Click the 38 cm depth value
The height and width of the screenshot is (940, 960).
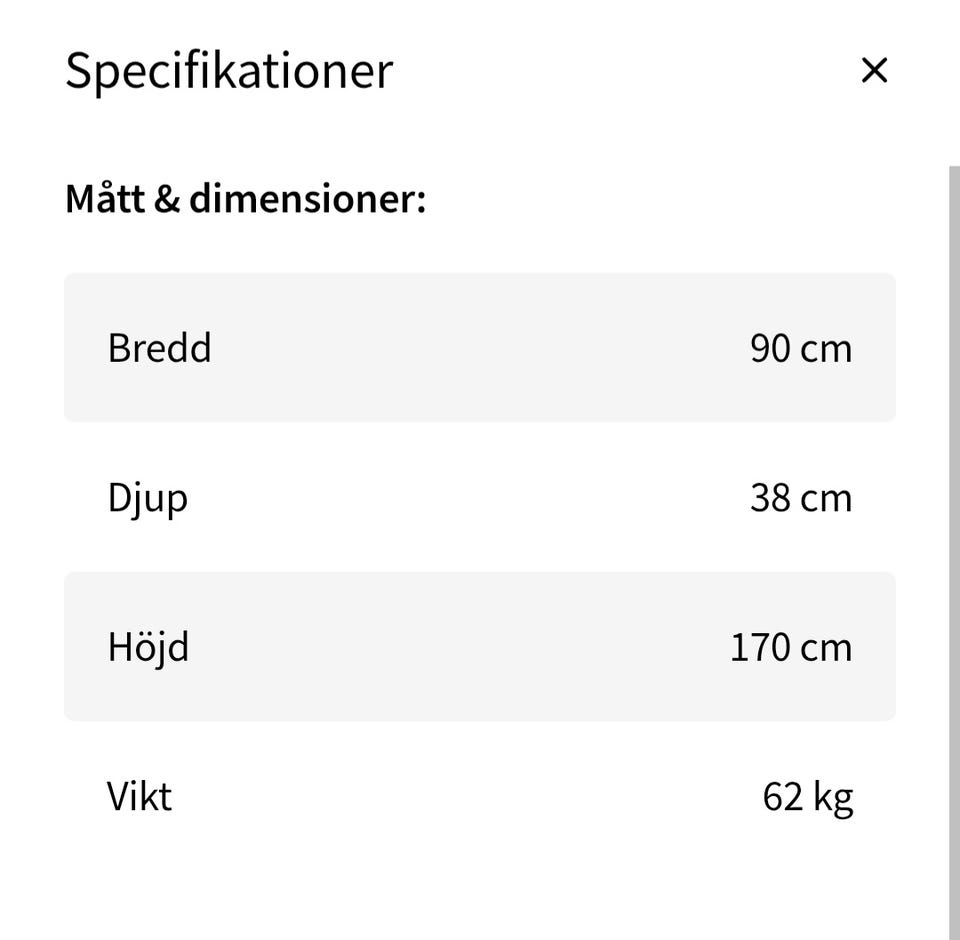(800, 498)
